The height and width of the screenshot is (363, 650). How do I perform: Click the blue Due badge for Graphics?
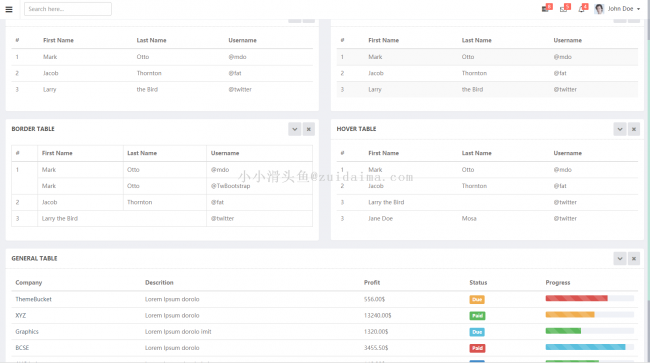click(477, 332)
